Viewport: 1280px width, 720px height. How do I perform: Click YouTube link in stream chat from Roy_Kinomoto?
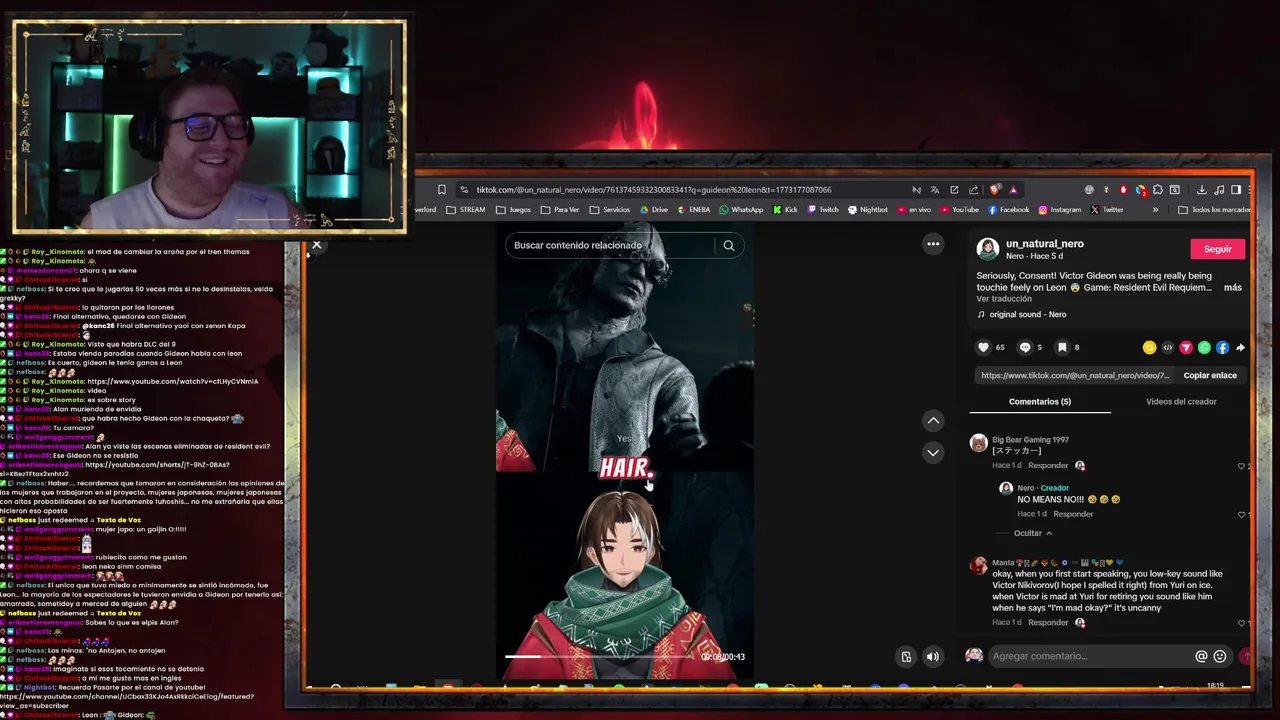[x=172, y=381]
